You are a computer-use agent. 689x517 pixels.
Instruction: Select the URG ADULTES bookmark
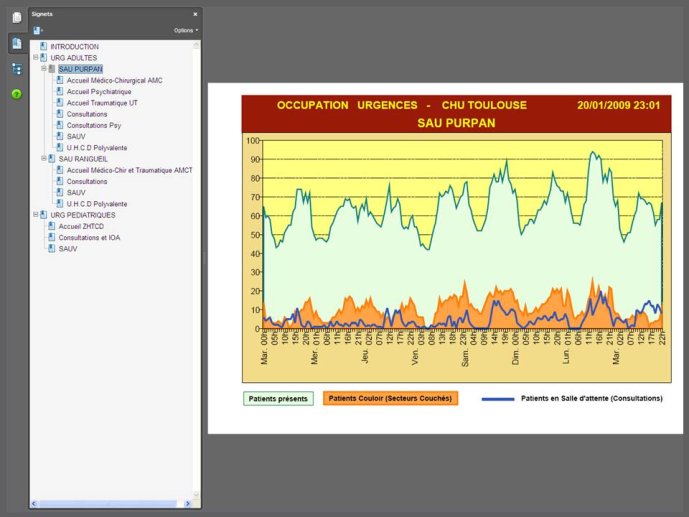tap(73, 58)
